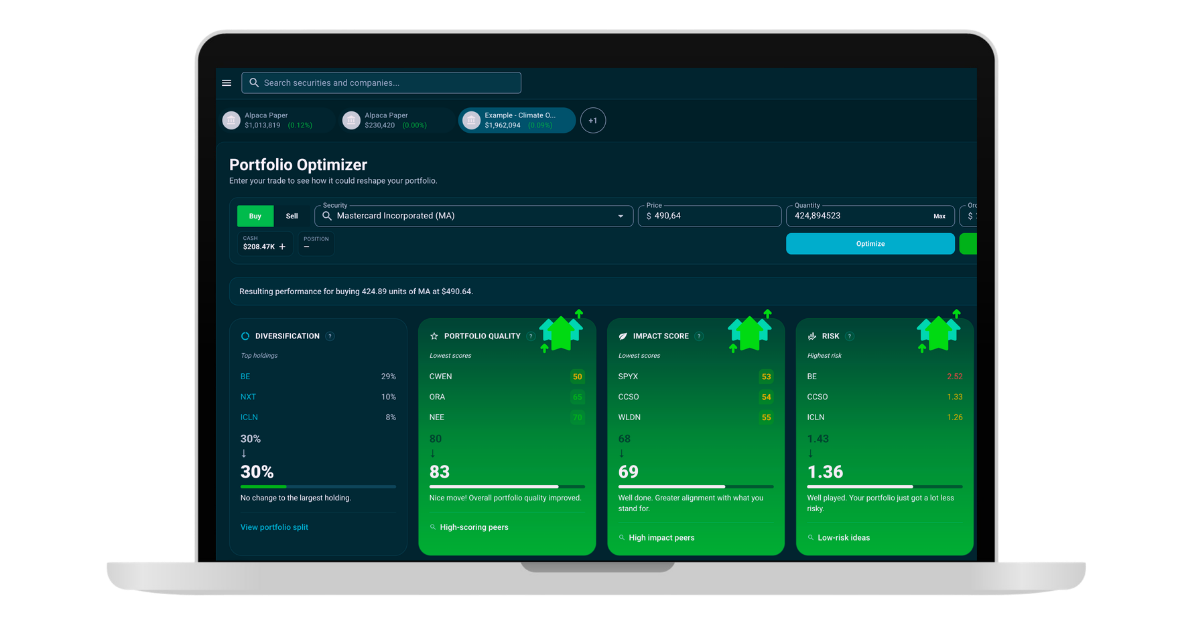Open the Diversification help tooltip icon
This screenshot has height=630, width=1200.
click(330, 336)
